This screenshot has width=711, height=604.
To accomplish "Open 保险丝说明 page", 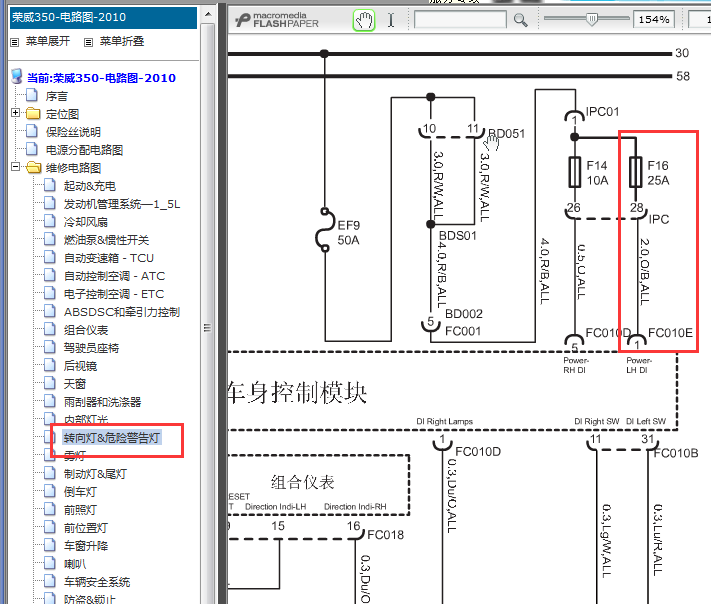I will (73, 132).
